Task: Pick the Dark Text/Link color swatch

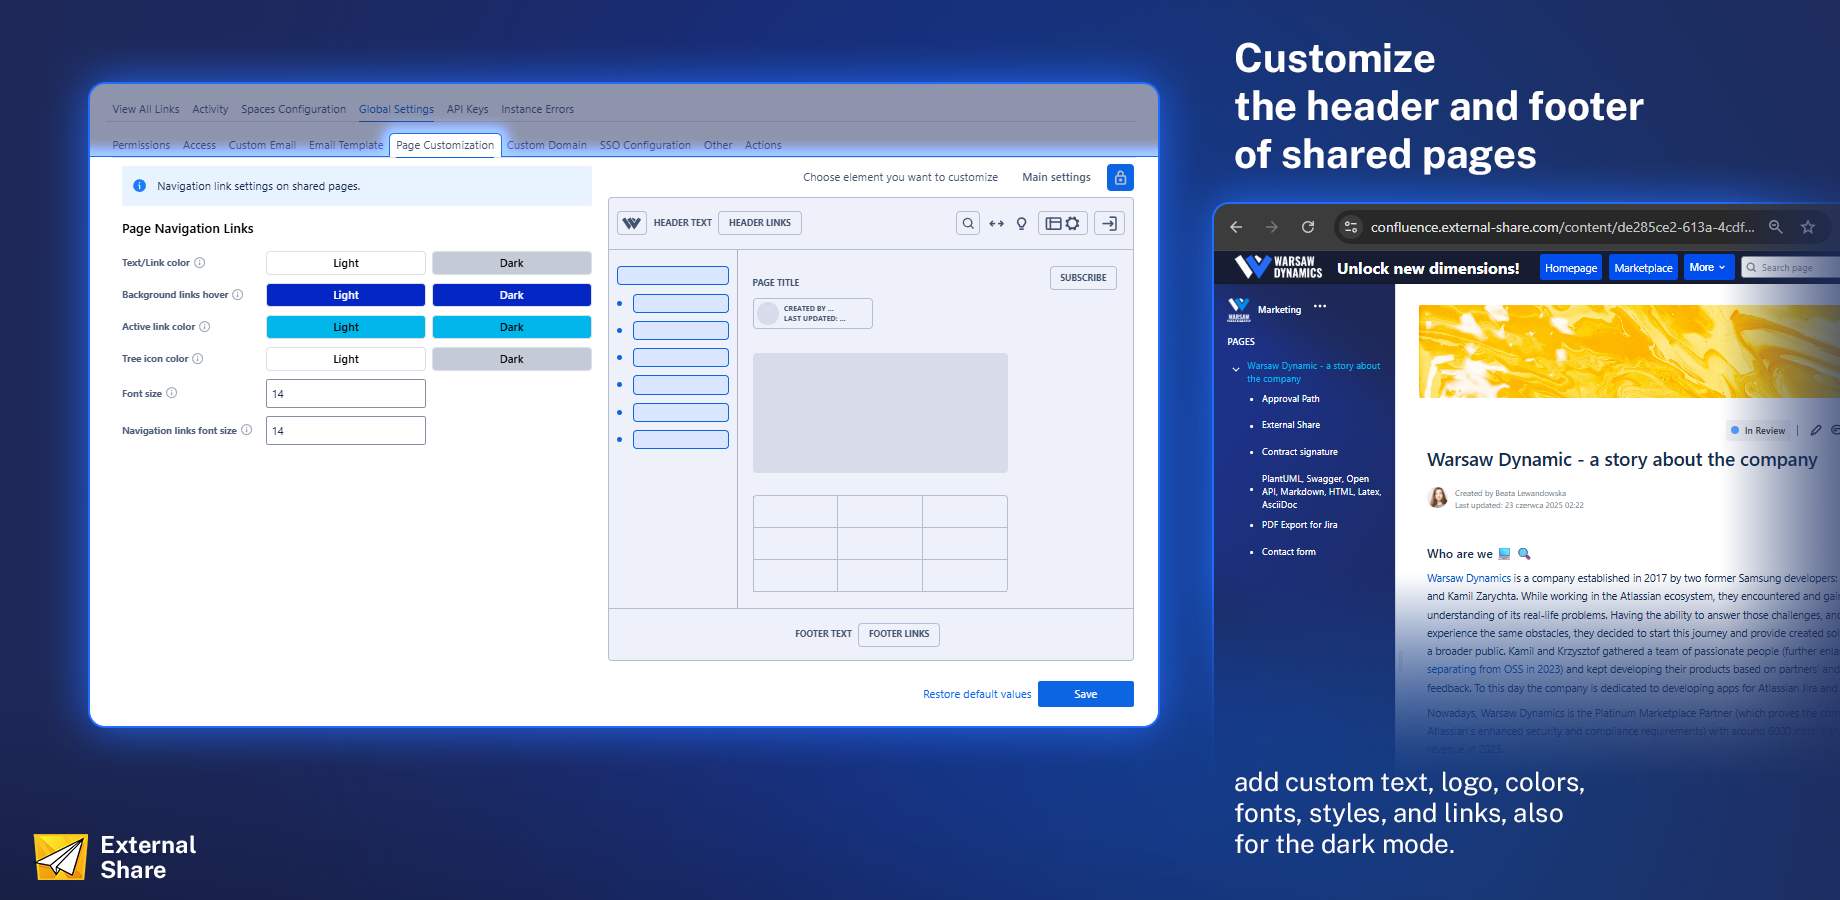Action: [x=512, y=263]
